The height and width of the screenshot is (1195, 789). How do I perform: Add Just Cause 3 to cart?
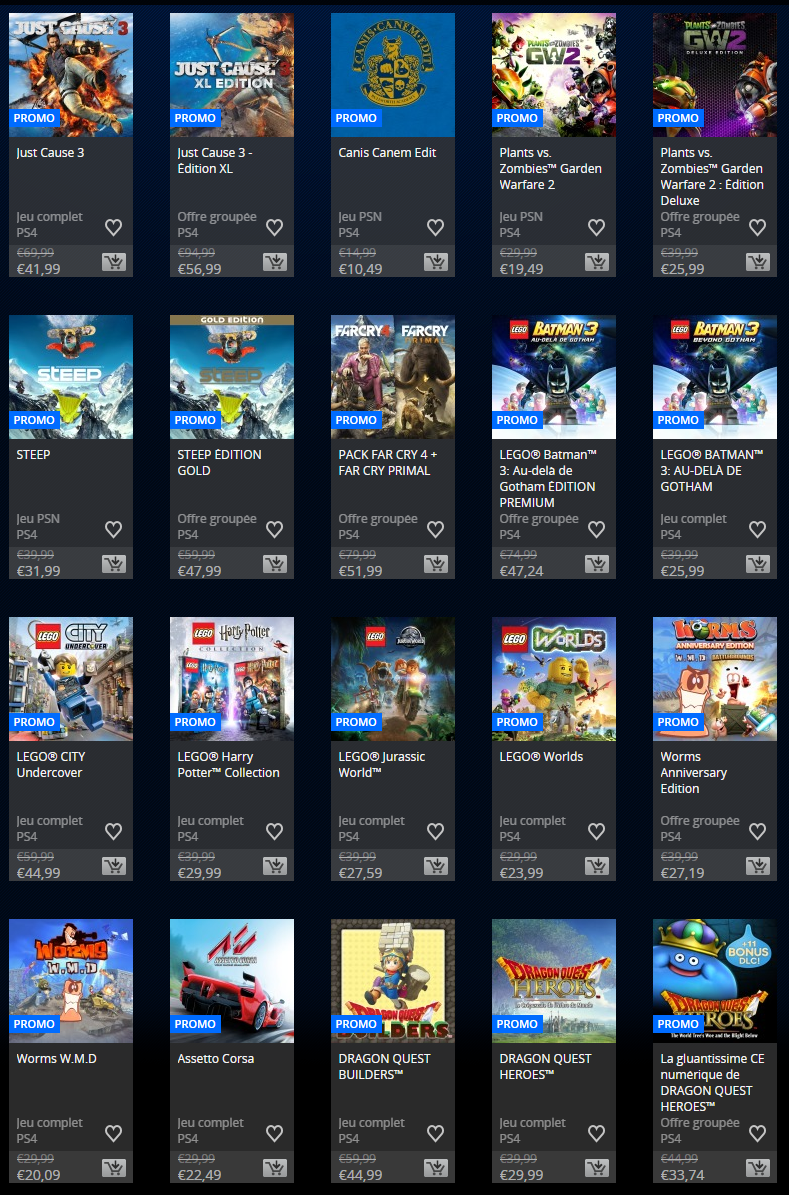(113, 263)
